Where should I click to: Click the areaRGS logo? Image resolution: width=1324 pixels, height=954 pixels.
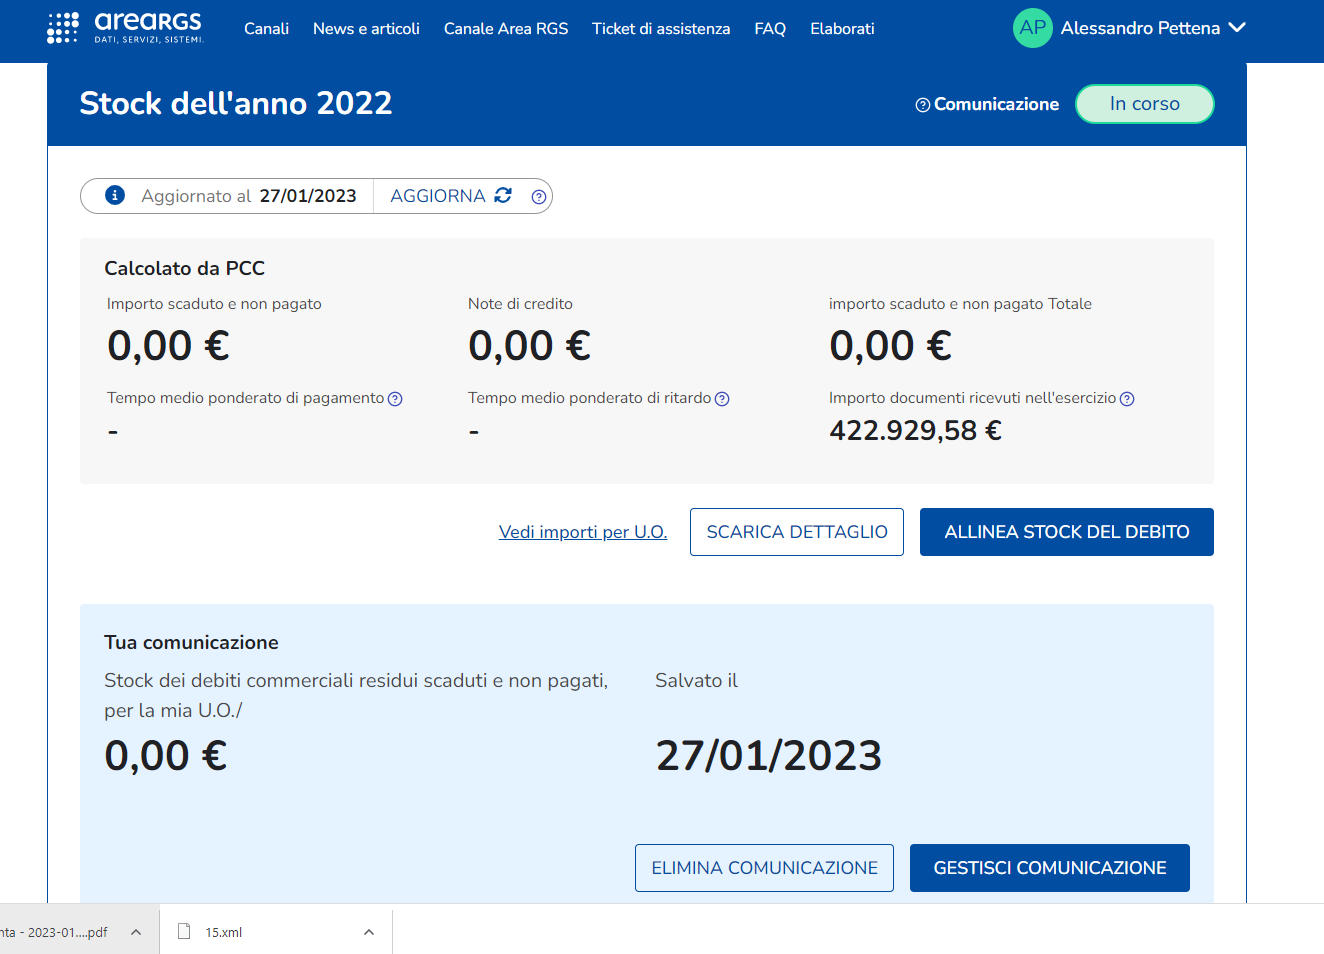125,28
